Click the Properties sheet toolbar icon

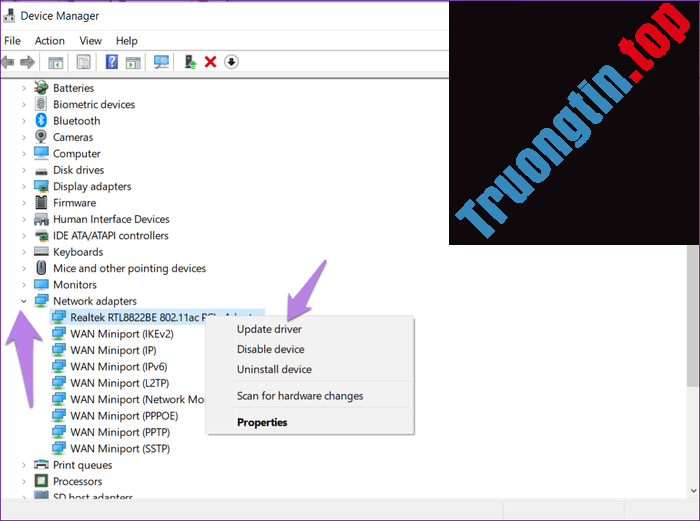pyautogui.click(x=83, y=62)
